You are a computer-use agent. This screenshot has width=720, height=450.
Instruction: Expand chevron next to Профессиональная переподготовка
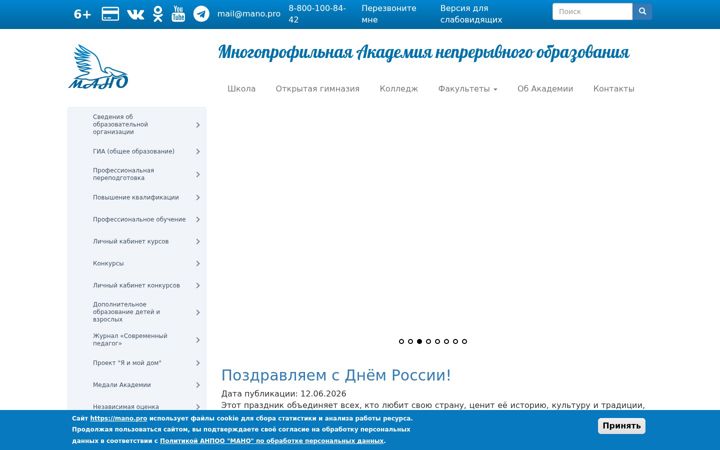(198, 174)
